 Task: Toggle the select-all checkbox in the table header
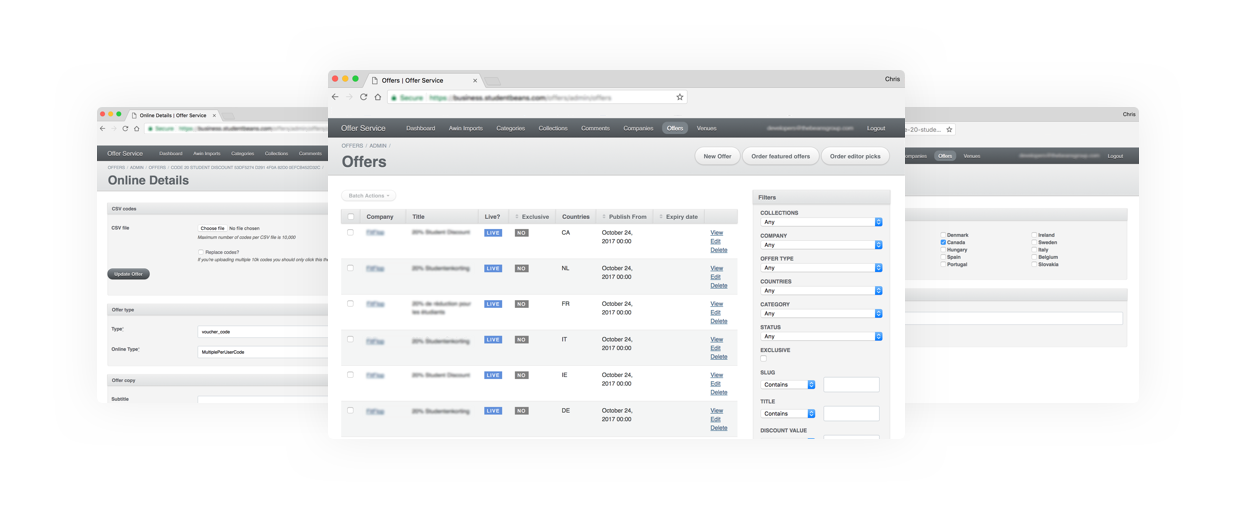350,217
